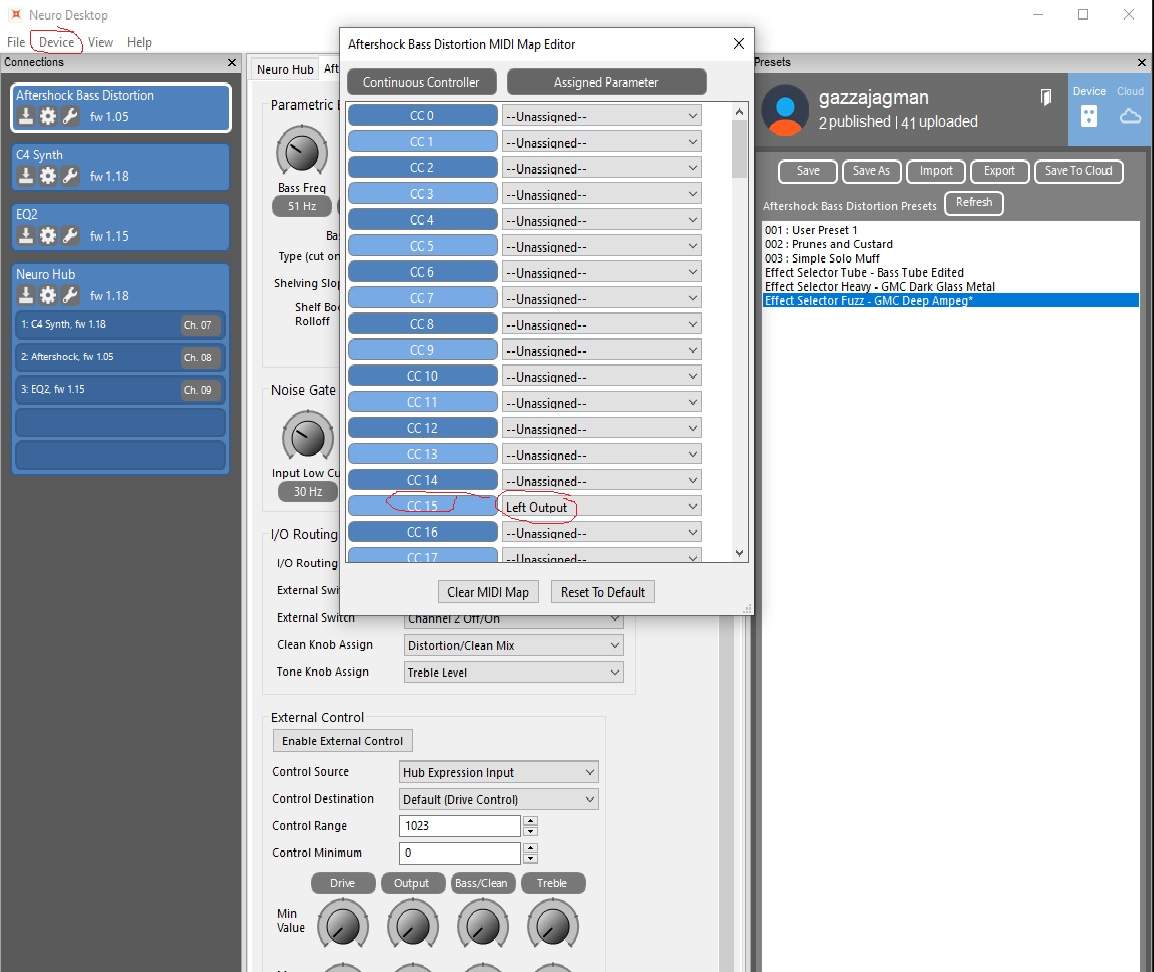Viewport: 1154px width, 972px height.
Task: Toggle the Bass/Clean external control button
Action: [x=481, y=883]
